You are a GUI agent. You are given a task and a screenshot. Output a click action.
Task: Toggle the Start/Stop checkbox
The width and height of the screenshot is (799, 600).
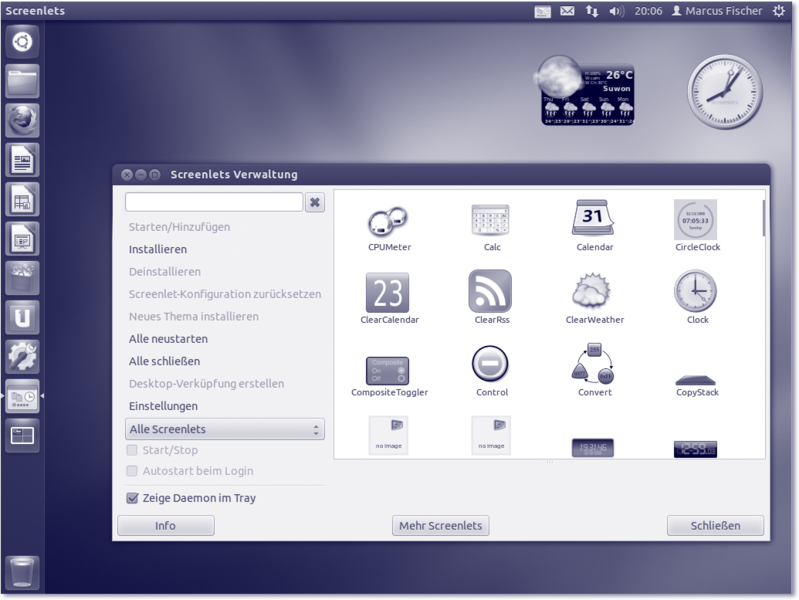coord(132,450)
